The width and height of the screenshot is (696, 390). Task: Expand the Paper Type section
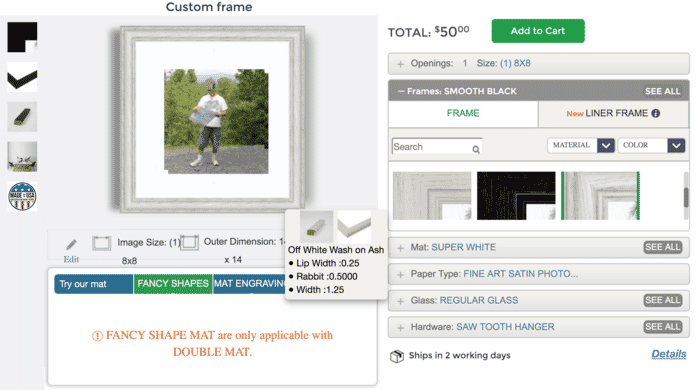click(x=538, y=274)
